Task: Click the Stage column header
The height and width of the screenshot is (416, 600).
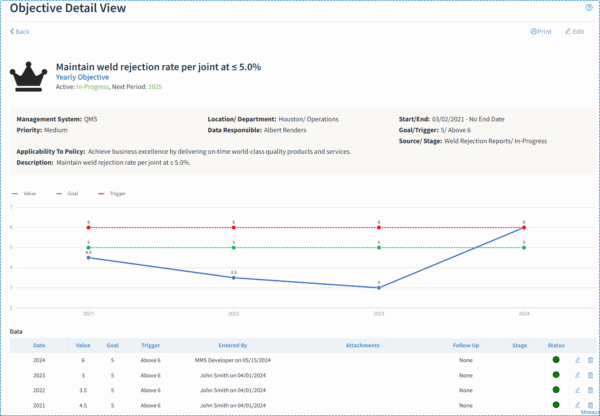Action: (520, 345)
